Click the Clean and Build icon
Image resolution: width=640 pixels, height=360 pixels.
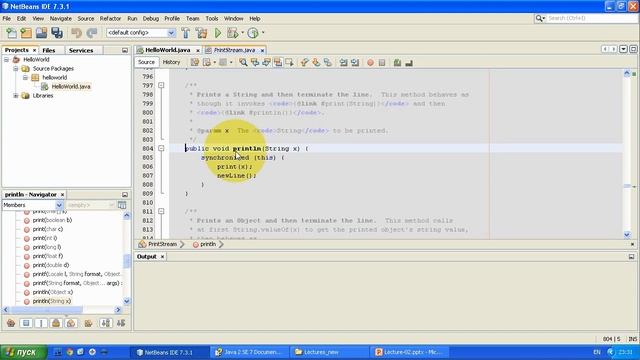pos(201,33)
